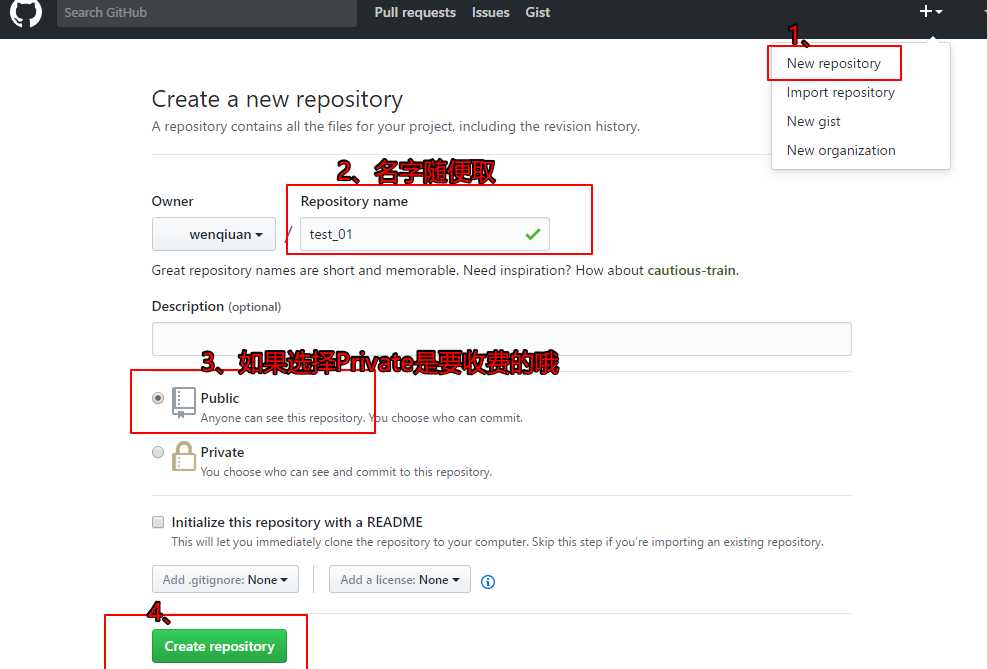This screenshot has width=987, height=669.
Task: Click the Create repository button
Action: click(x=219, y=646)
